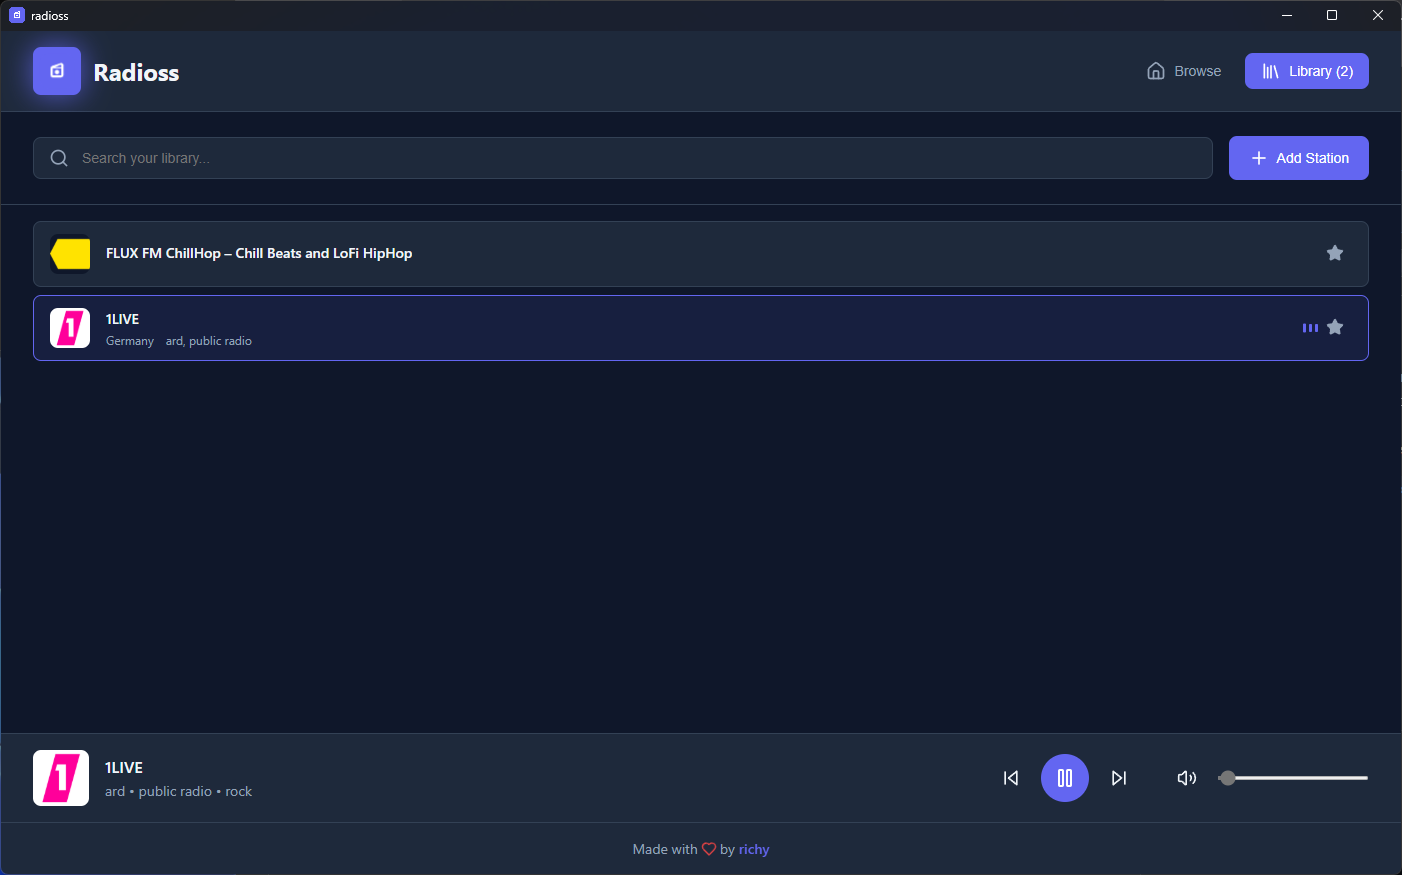Close the radioss window
The height and width of the screenshot is (875, 1402).
pyautogui.click(x=1378, y=15)
